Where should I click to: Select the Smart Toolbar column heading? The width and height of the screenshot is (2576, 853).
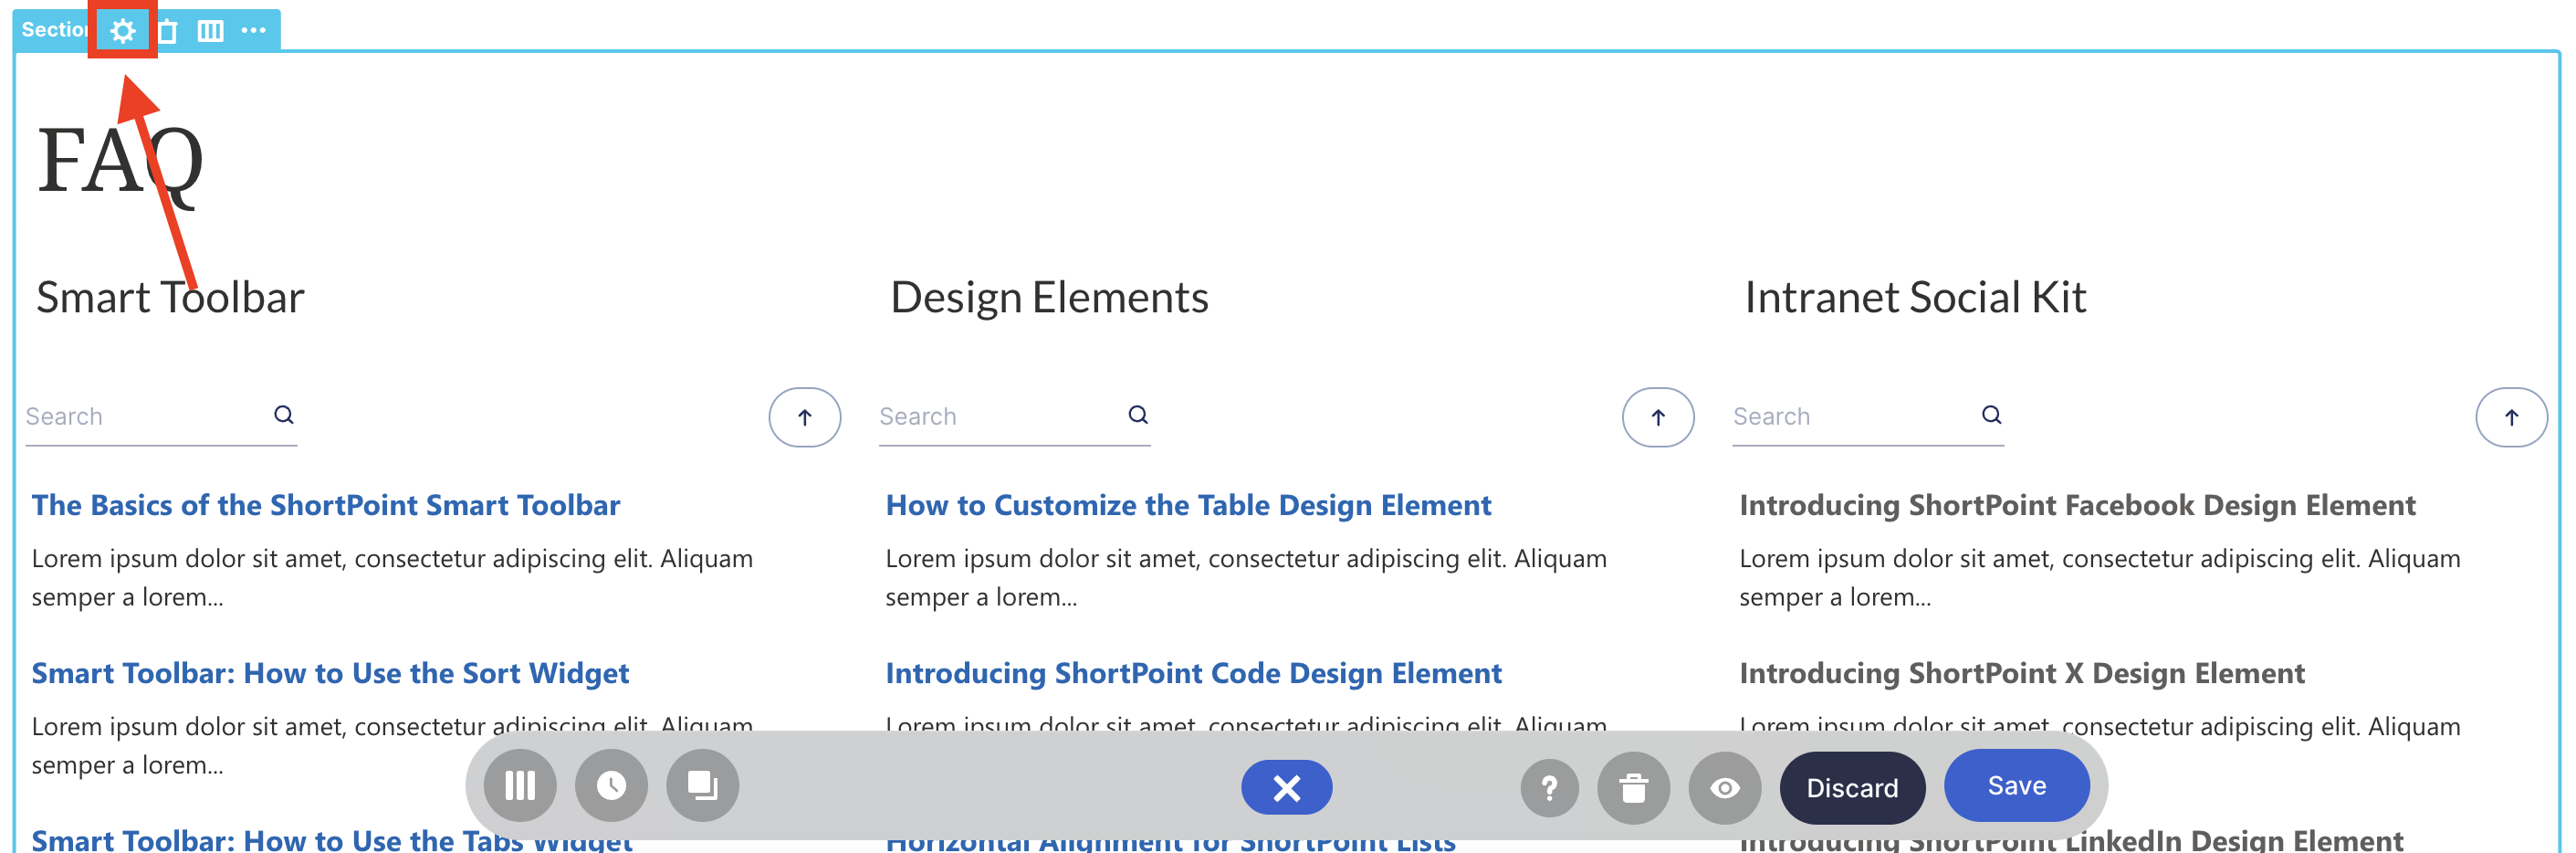170,298
